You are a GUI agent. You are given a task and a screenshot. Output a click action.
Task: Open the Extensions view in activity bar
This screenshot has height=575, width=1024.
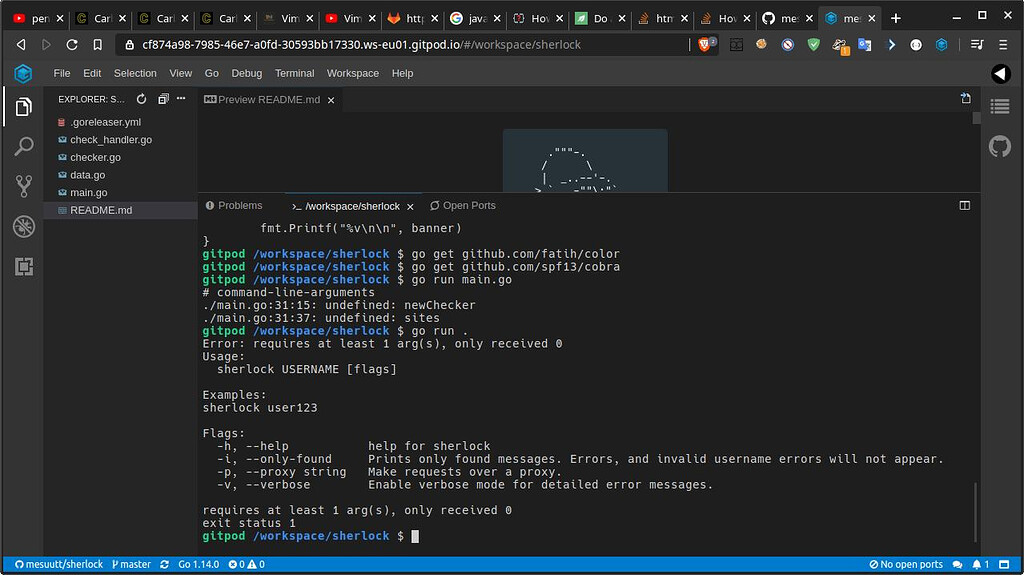coord(24,266)
